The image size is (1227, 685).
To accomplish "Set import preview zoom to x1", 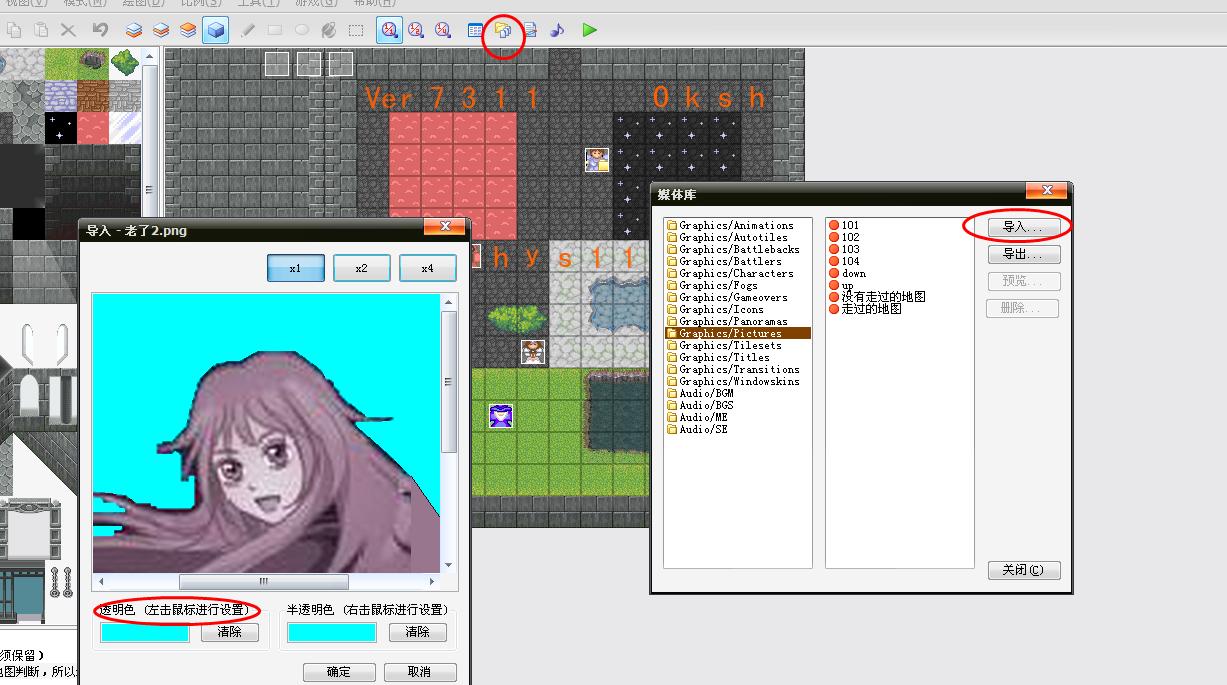I will click(x=296, y=268).
